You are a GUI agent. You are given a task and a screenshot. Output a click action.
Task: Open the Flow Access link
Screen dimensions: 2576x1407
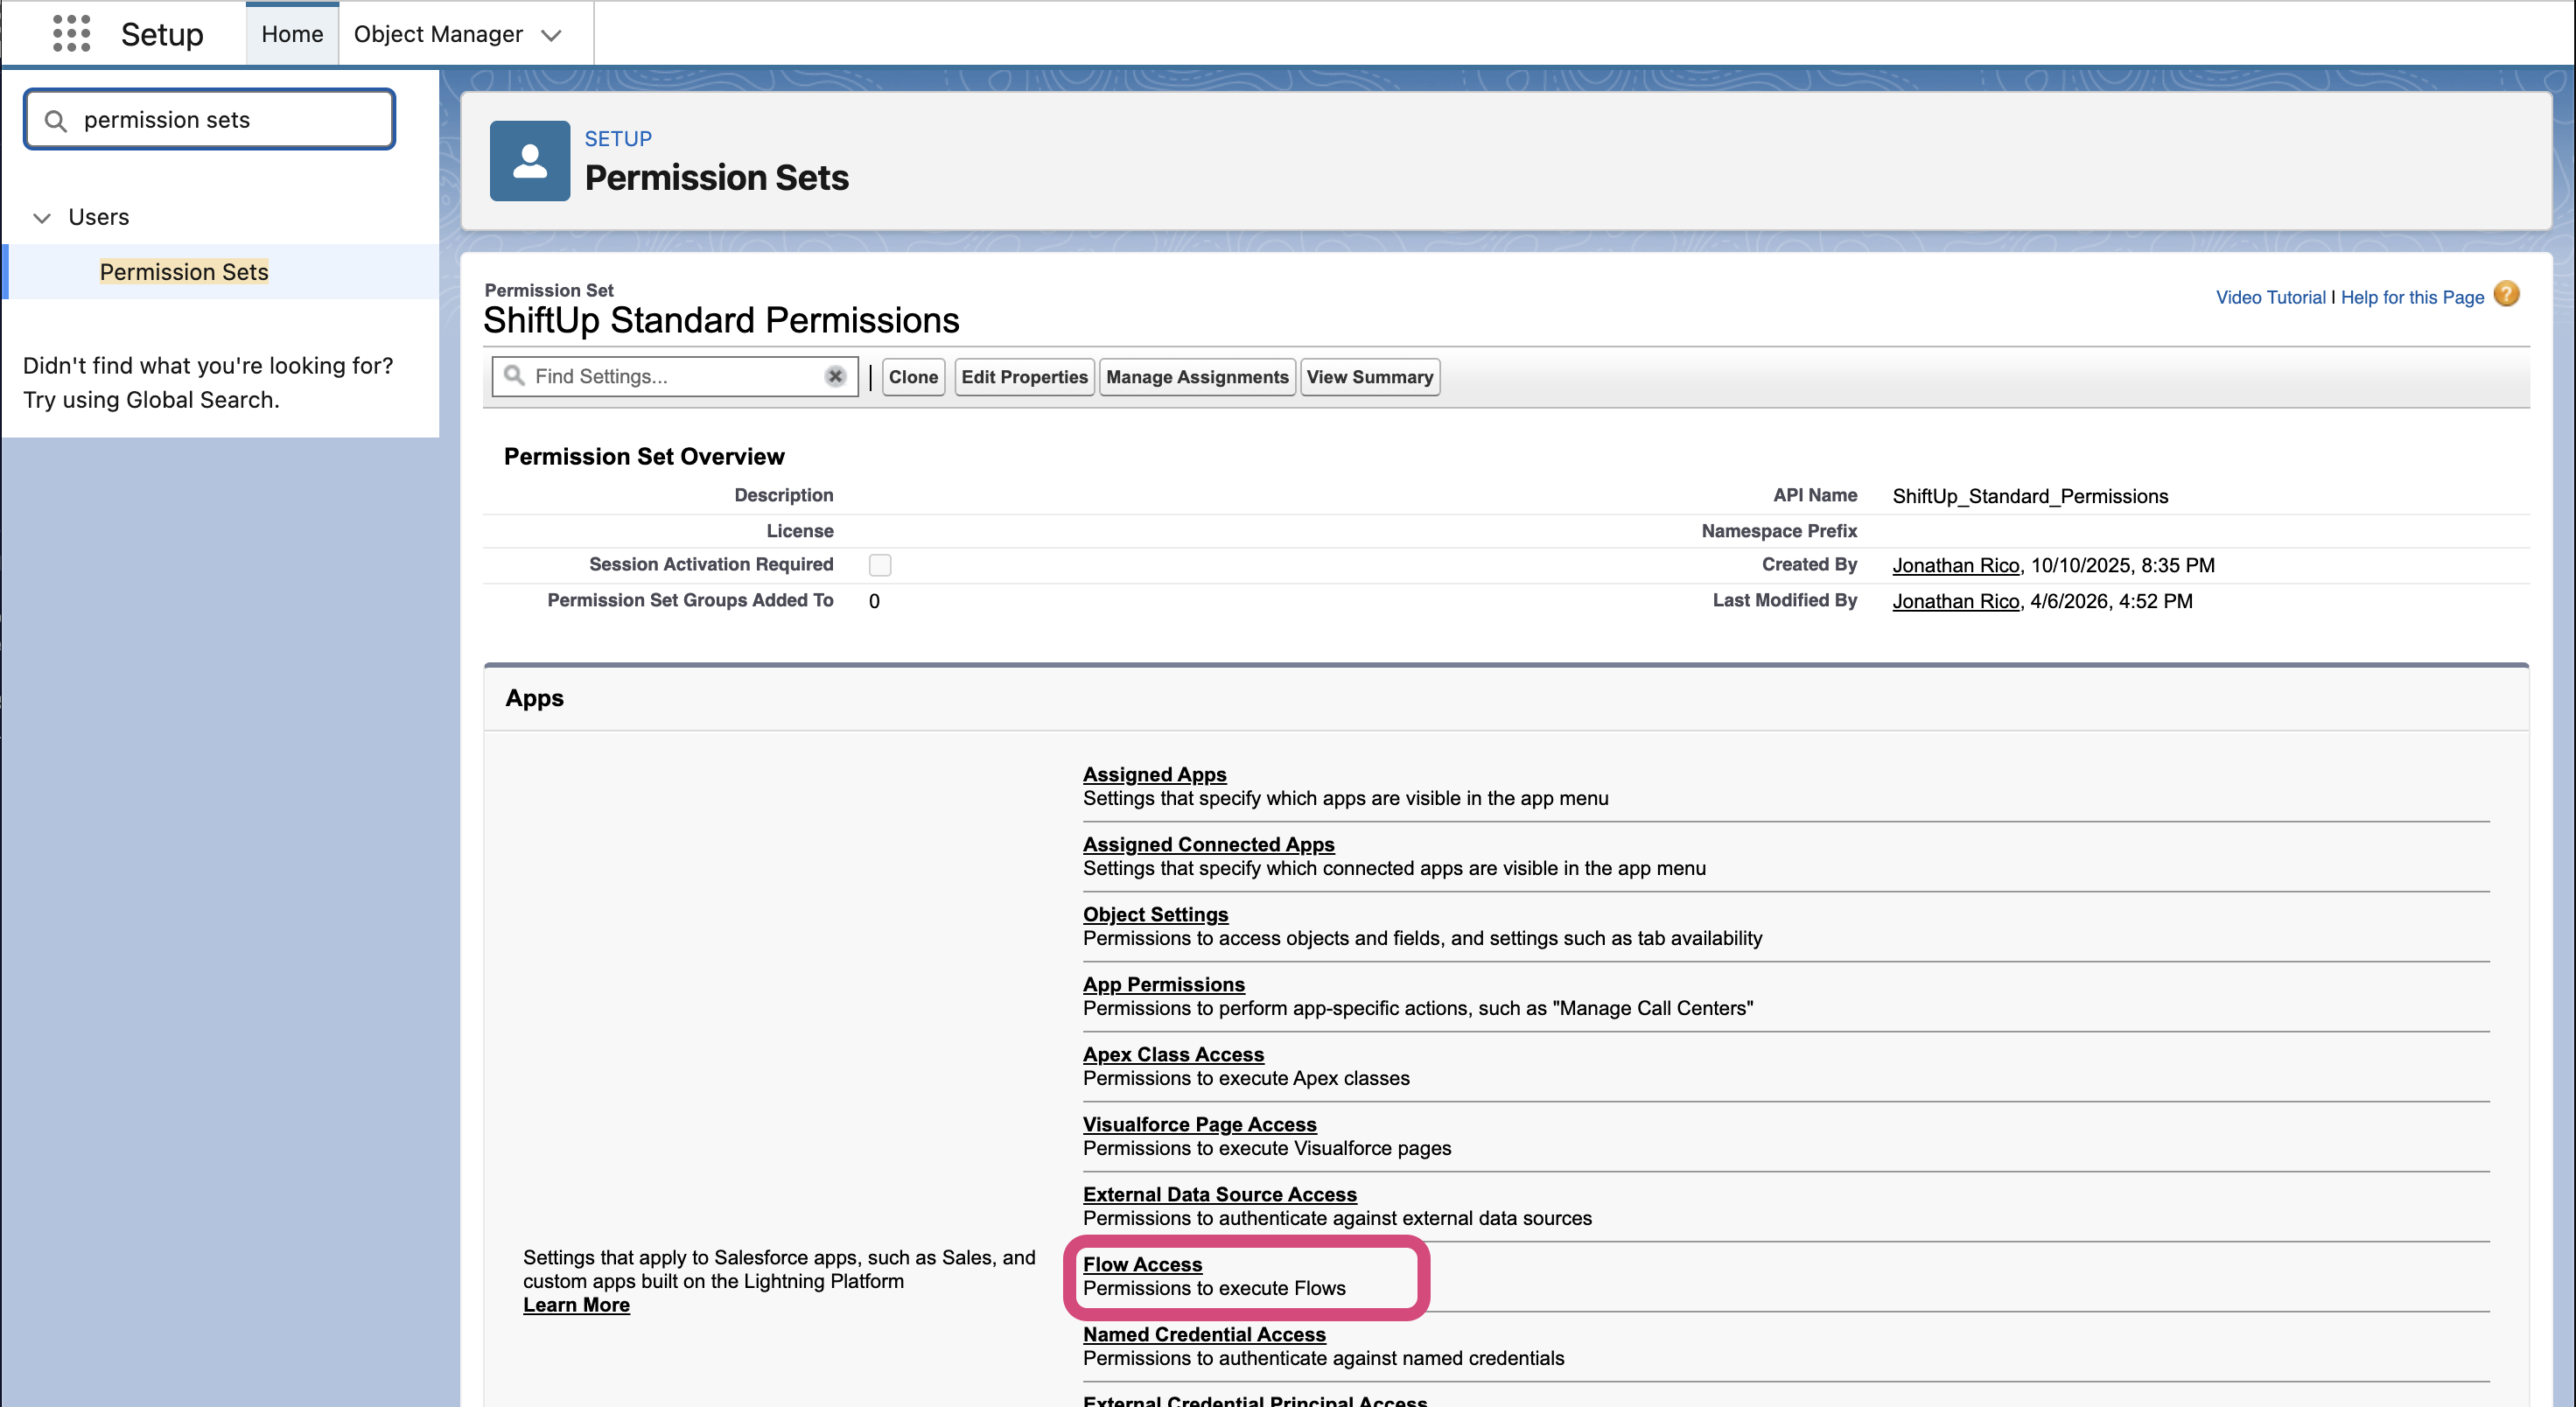[x=1142, y=1264]
